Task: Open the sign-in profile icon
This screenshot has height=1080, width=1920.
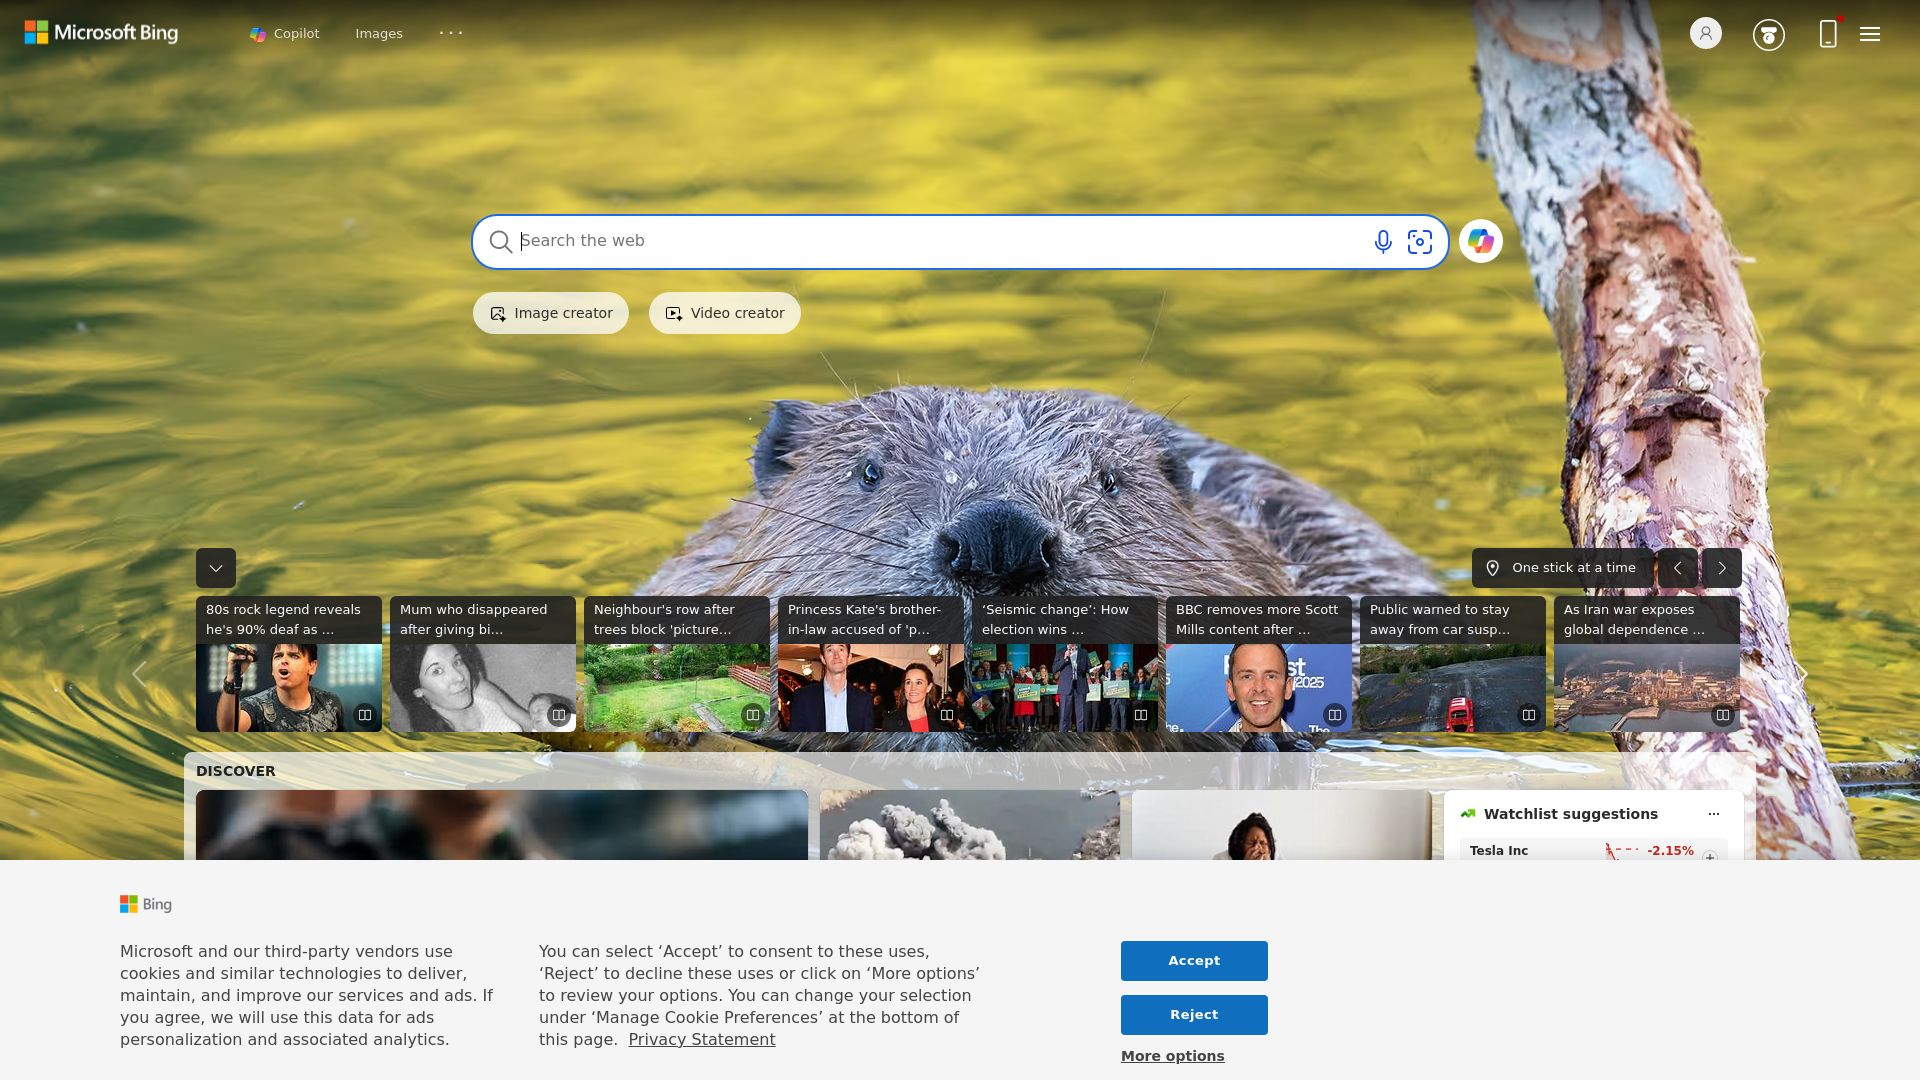Action: pos(1704,33)
